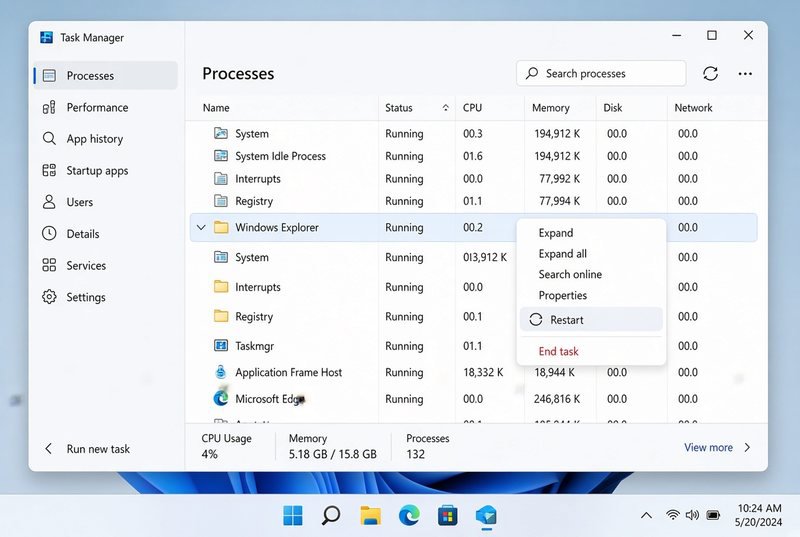Viewport: 800px width, 537px height.
Task: Open the Startup apps icon
Action: click(x=49, y=170)
